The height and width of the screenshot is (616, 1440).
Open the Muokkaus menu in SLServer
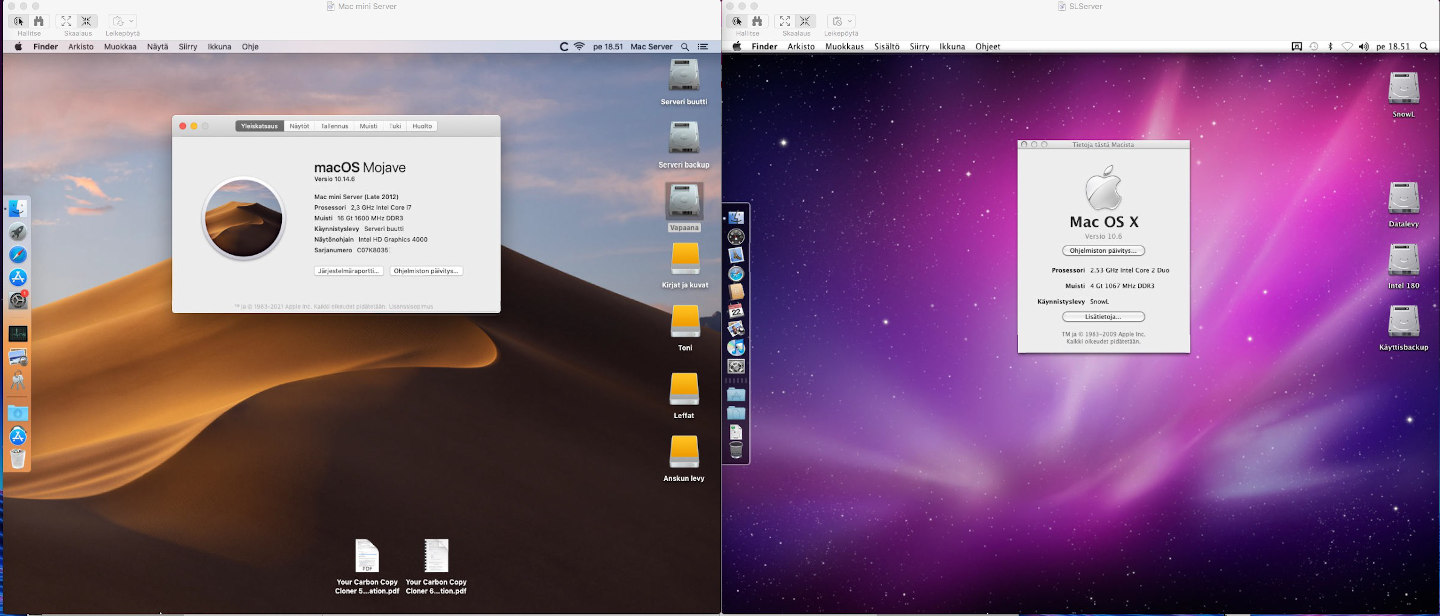[x=844, y=46]
